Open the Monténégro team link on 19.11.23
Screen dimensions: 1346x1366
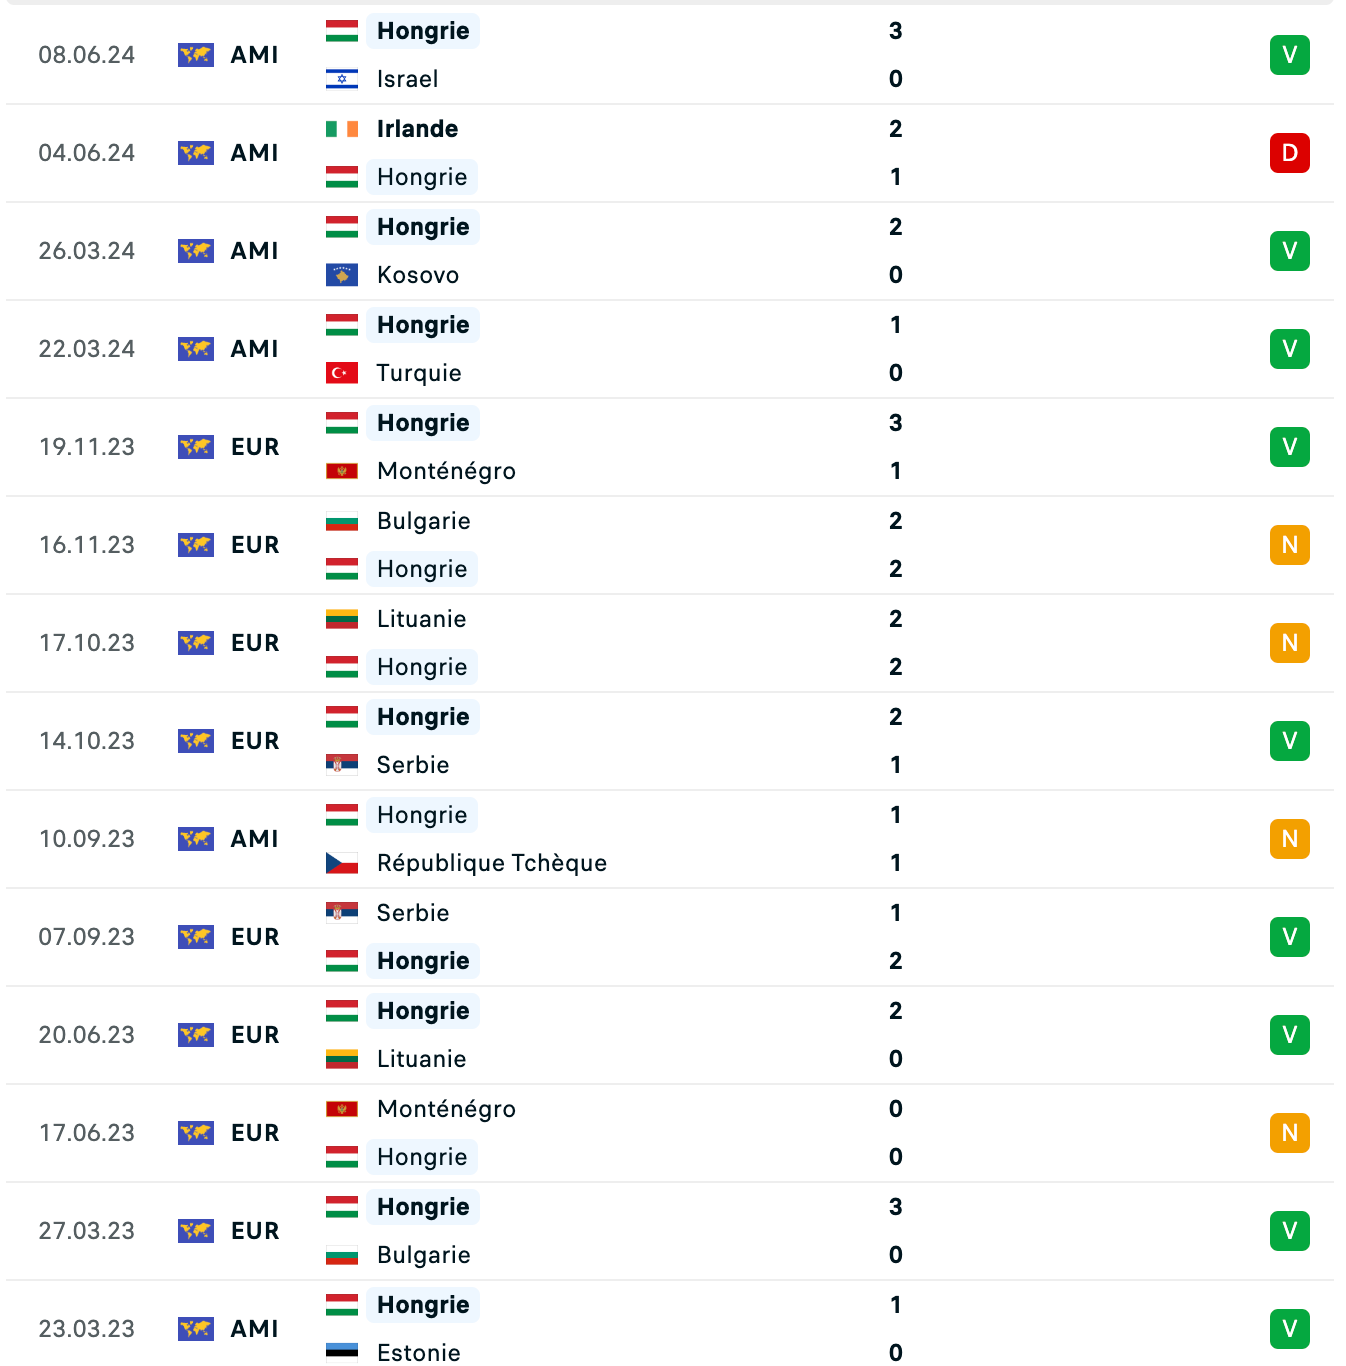pyautogui.click(x=446, y=471)
